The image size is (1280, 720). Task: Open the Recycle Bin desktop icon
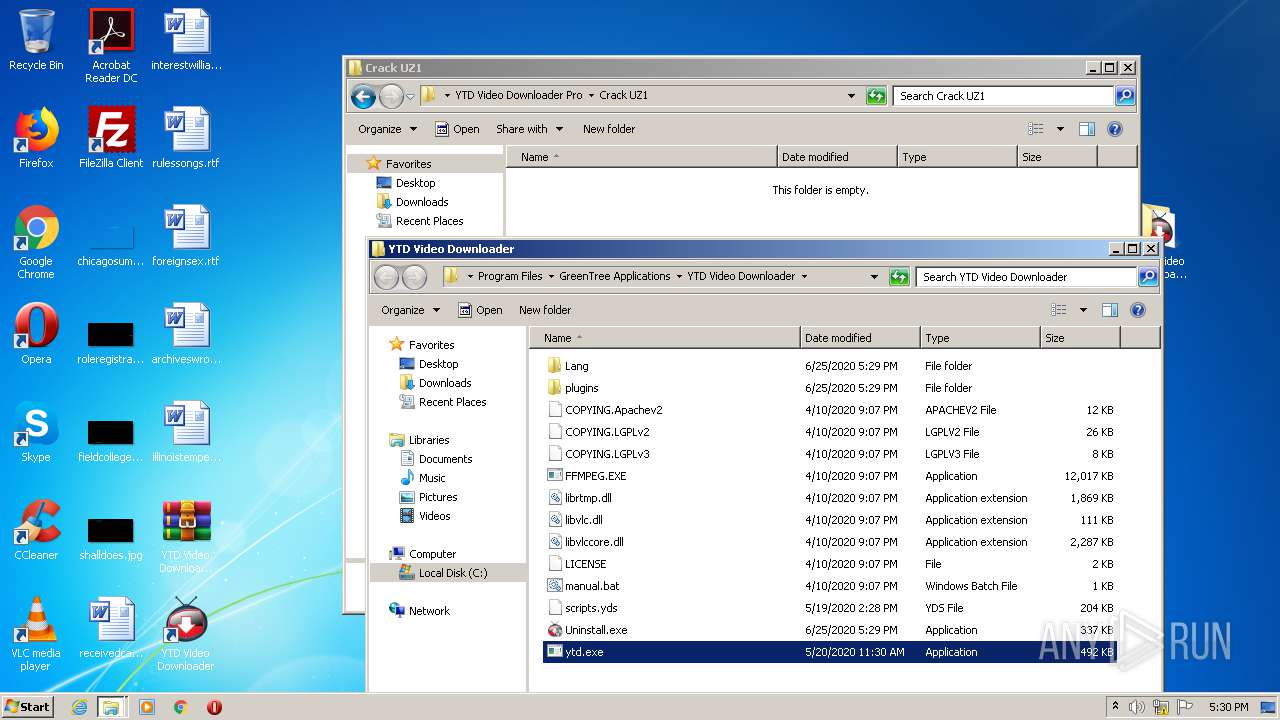[x=36, y=40]
